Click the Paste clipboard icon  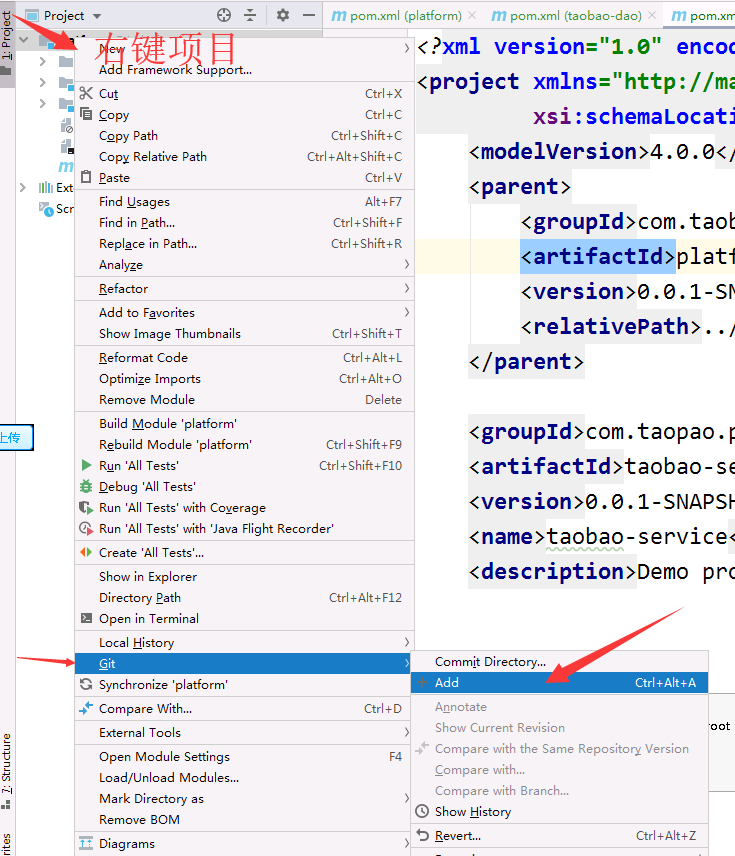tap(86, 177)
